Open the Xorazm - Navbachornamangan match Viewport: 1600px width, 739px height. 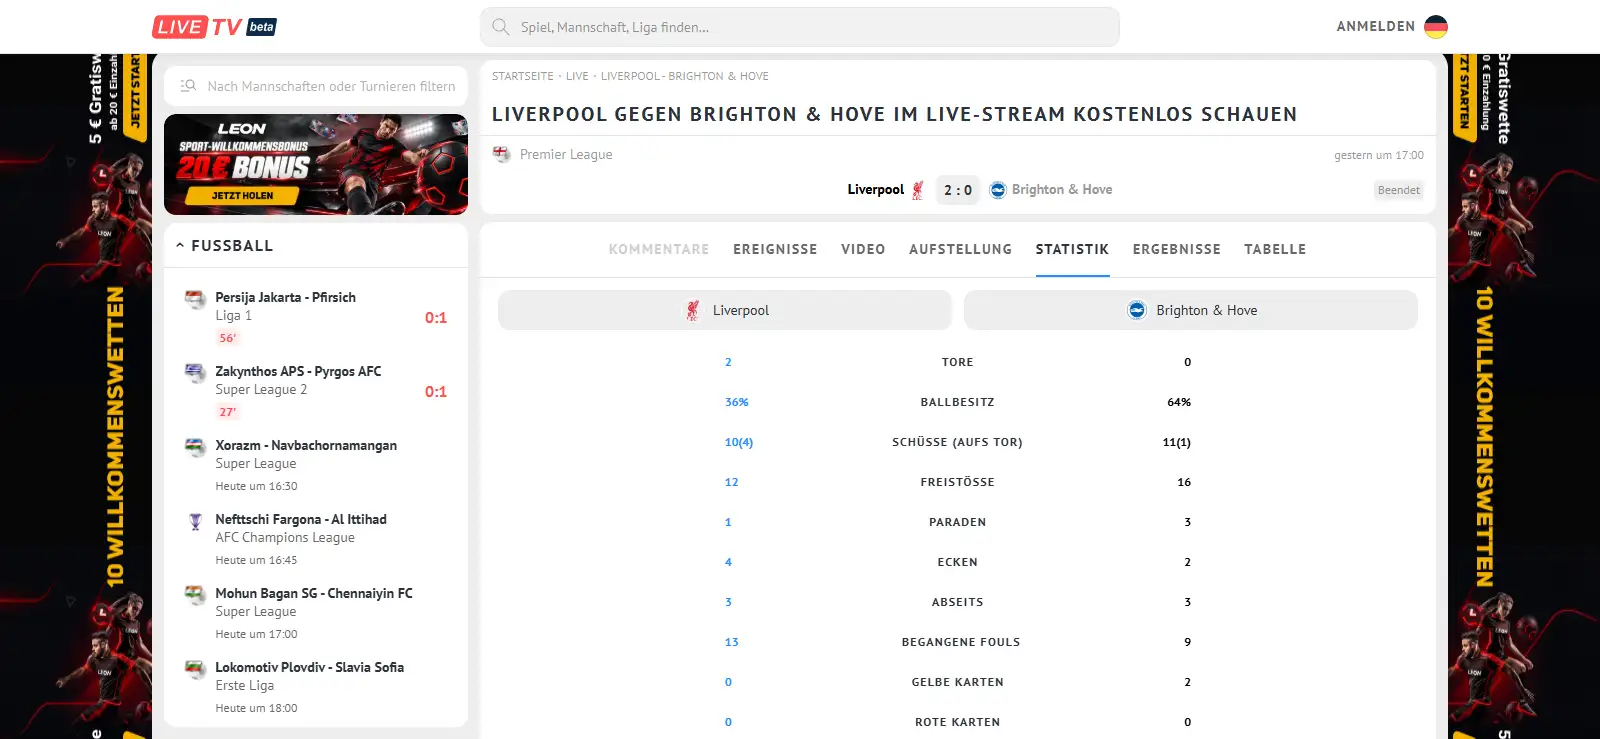pyautogui.click(x=316, y=464)
